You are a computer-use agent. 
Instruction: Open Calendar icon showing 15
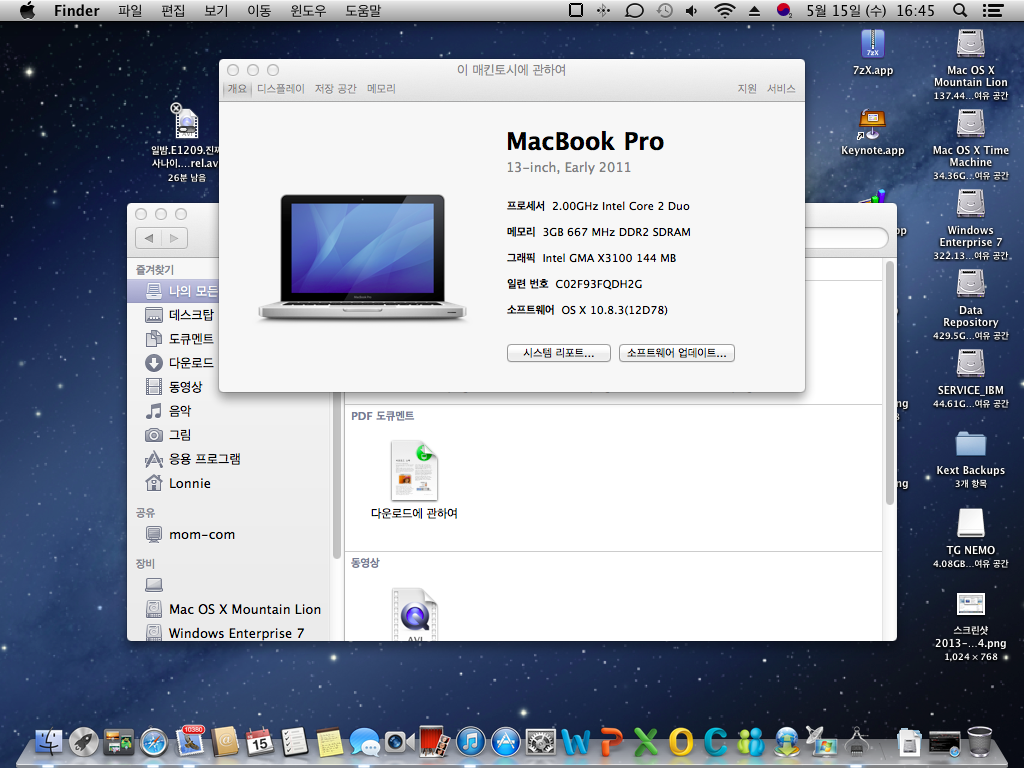pos(260,742)
